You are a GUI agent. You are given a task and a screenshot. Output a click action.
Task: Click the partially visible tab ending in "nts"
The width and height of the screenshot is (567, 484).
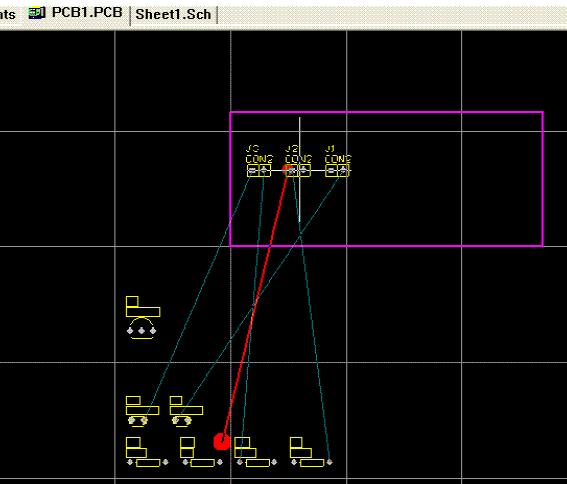coord(7,14)
